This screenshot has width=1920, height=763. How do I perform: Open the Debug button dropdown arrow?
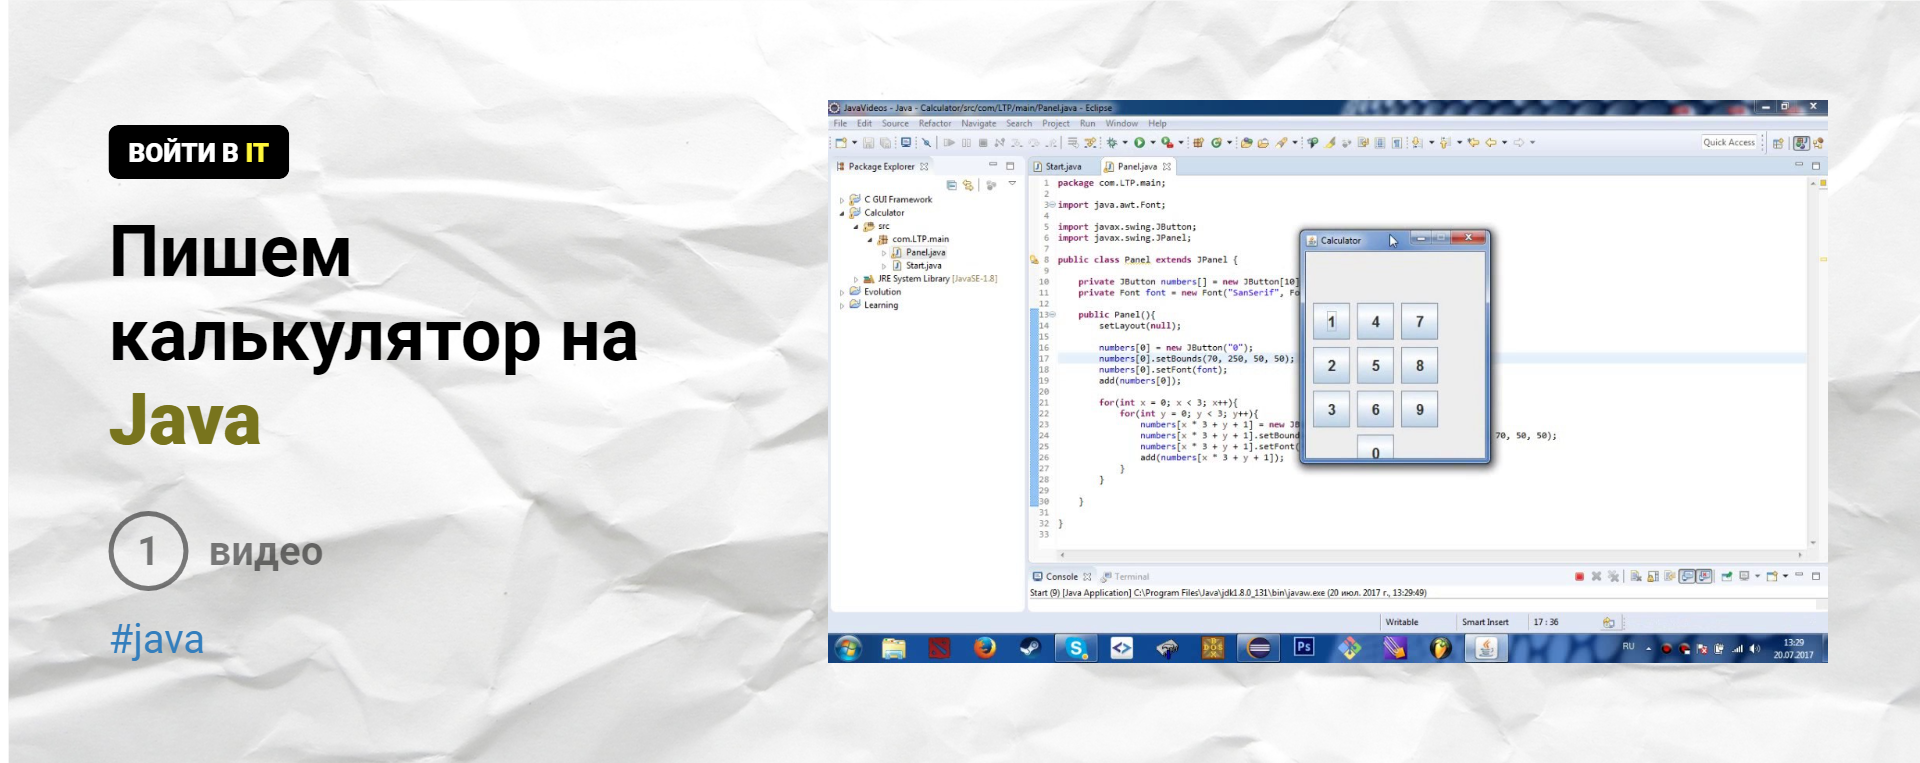tap(1125, 143)
